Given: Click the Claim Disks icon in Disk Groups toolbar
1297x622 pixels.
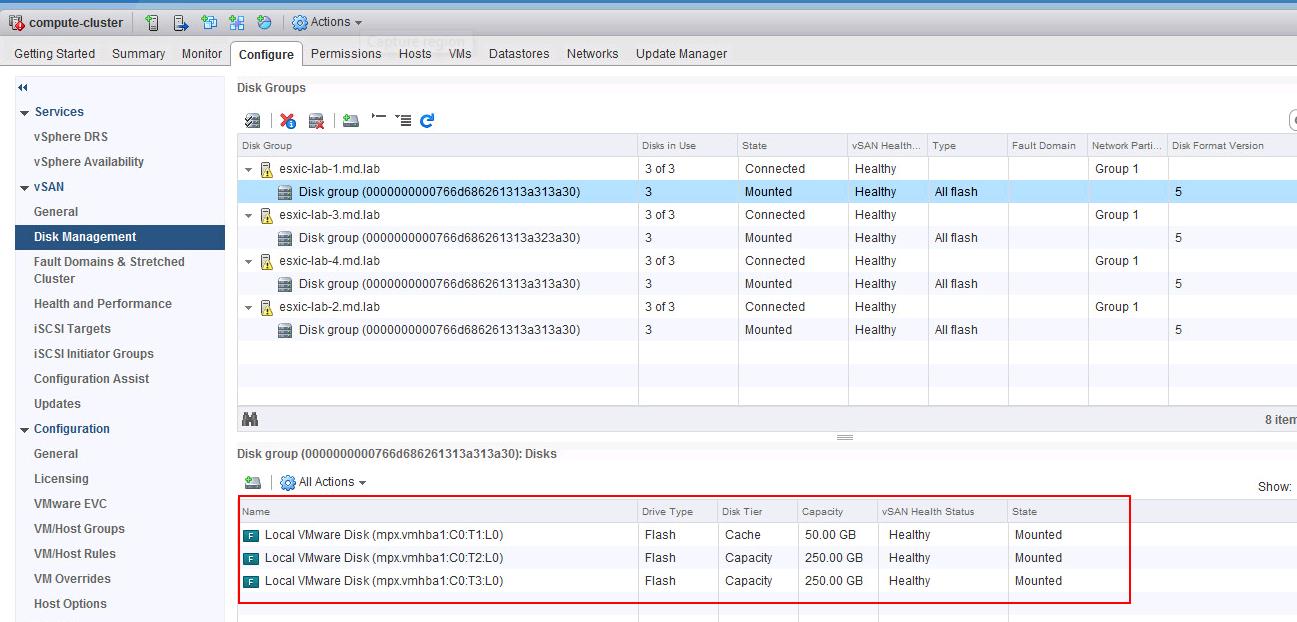Looking at the screenshot, I should tap(252, 120).
